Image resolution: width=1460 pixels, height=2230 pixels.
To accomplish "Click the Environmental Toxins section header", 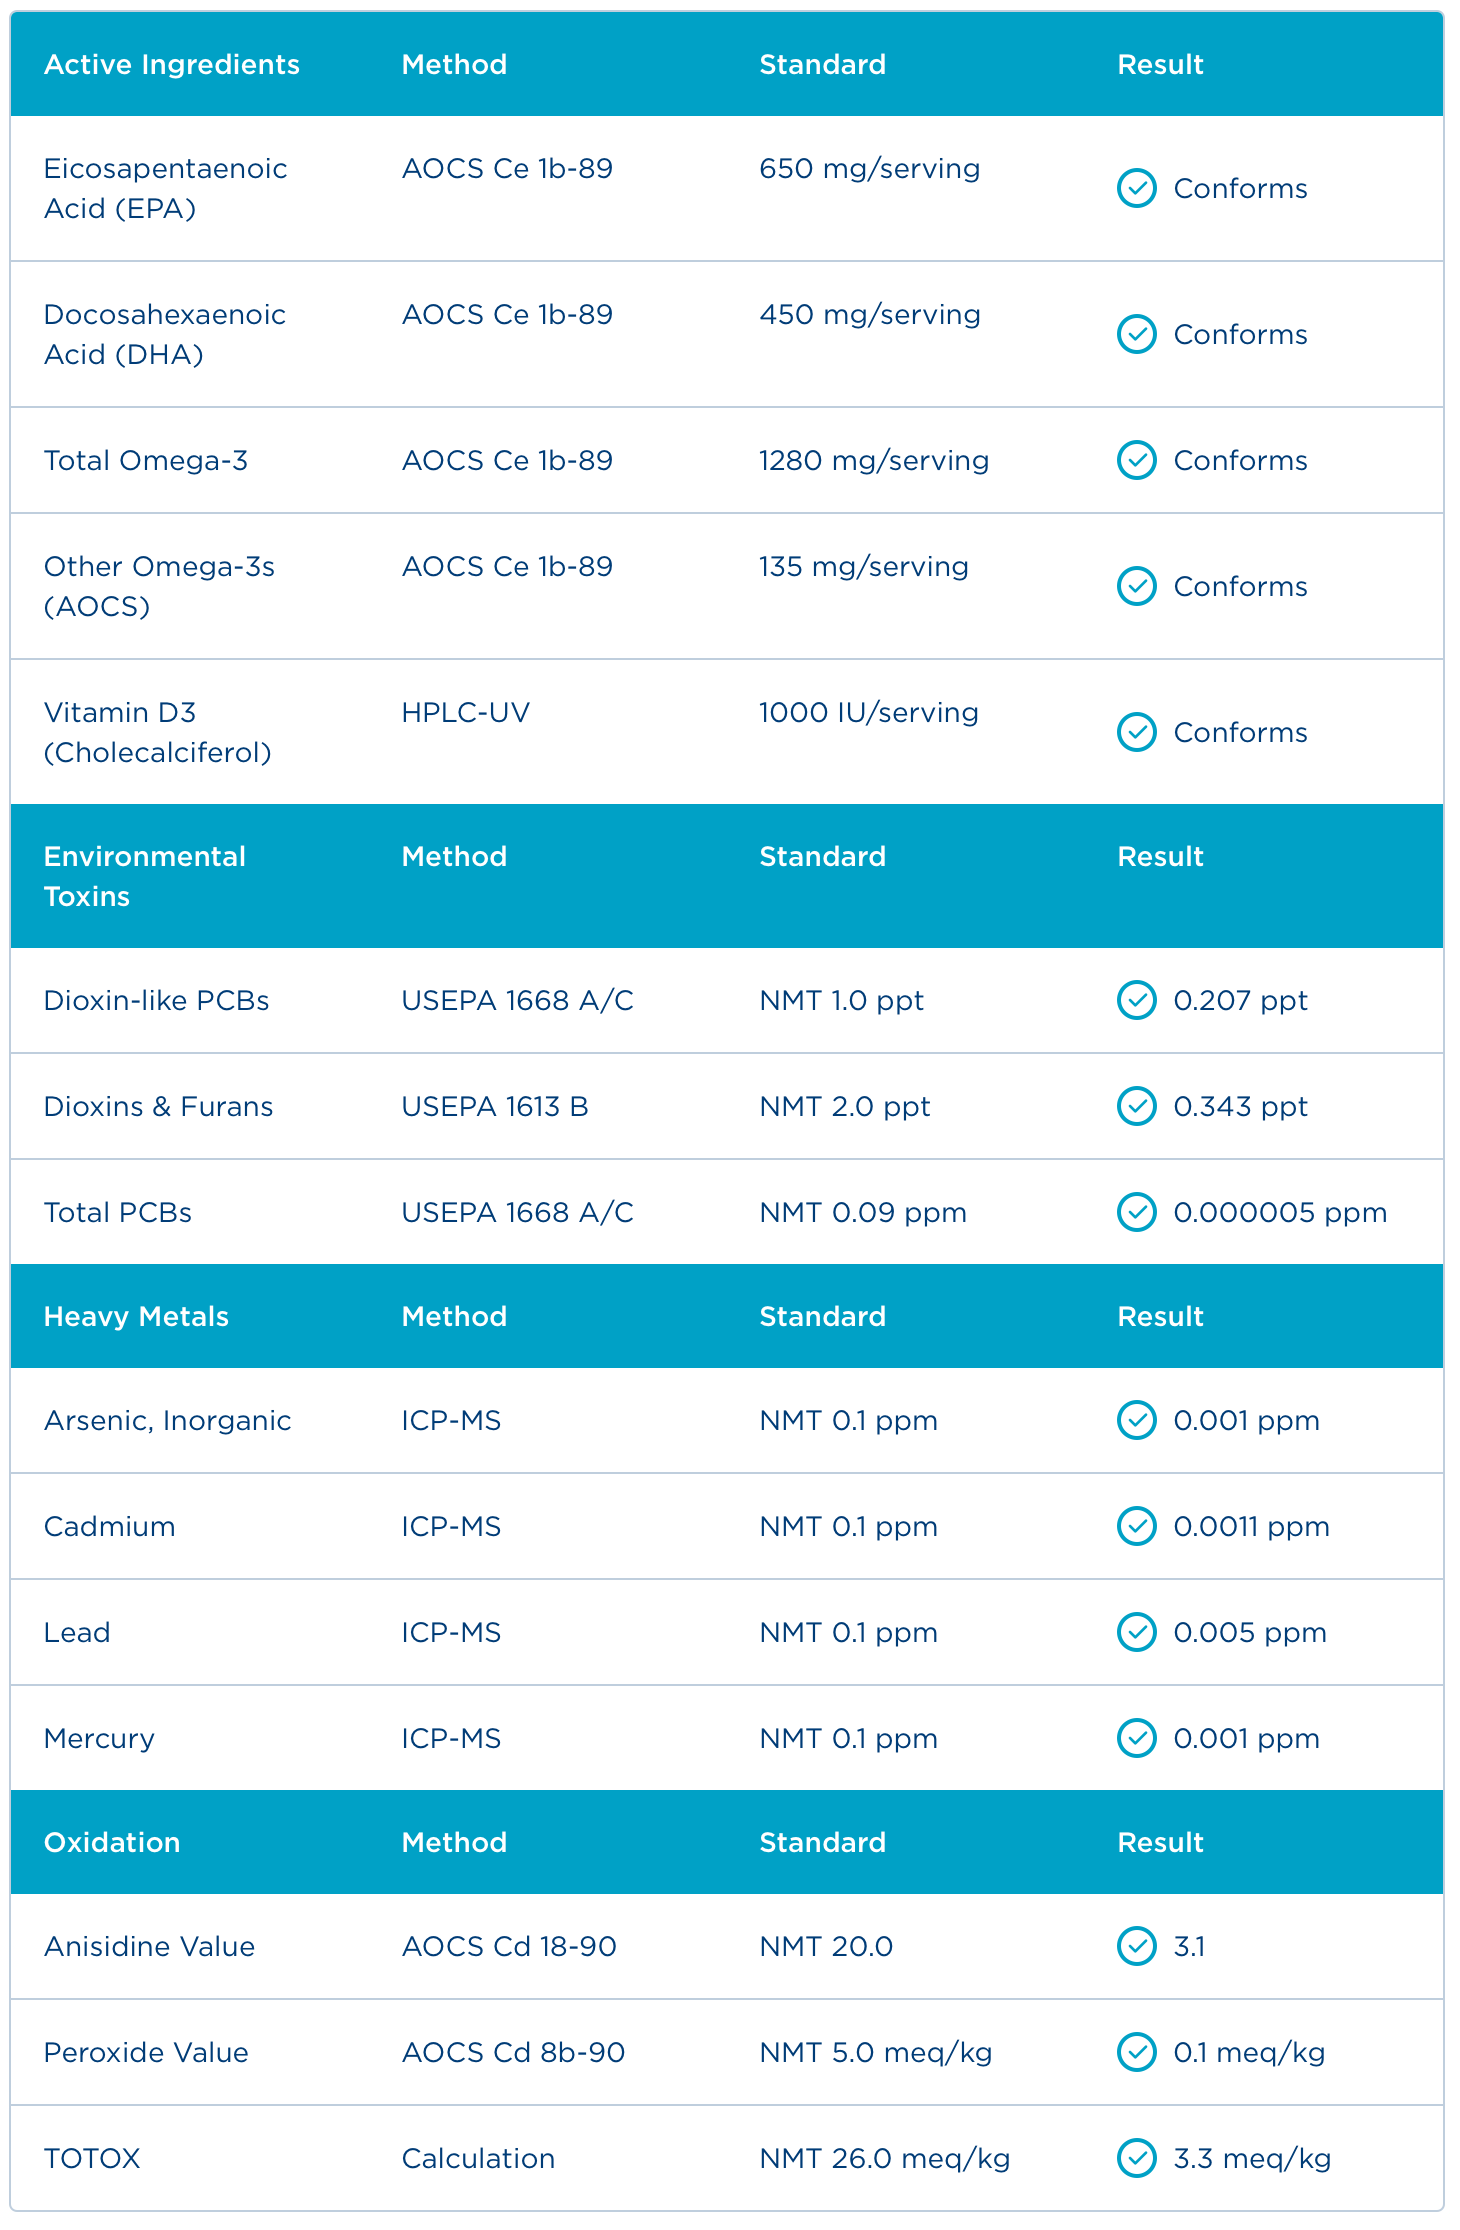I will tap(144, 876).
